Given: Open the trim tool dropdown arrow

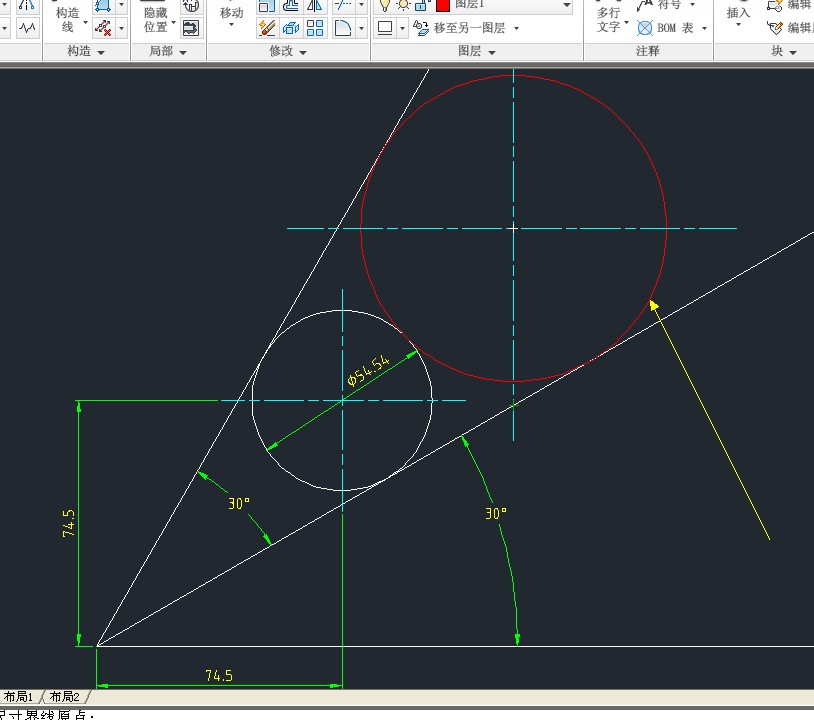Looking at the screenshot, I should (361, 5).
